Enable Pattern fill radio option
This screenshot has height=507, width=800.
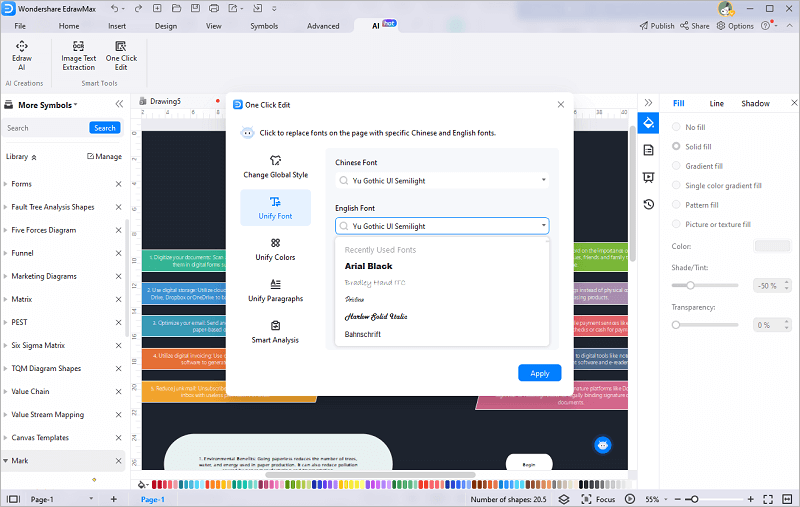(x=677, y=205)
